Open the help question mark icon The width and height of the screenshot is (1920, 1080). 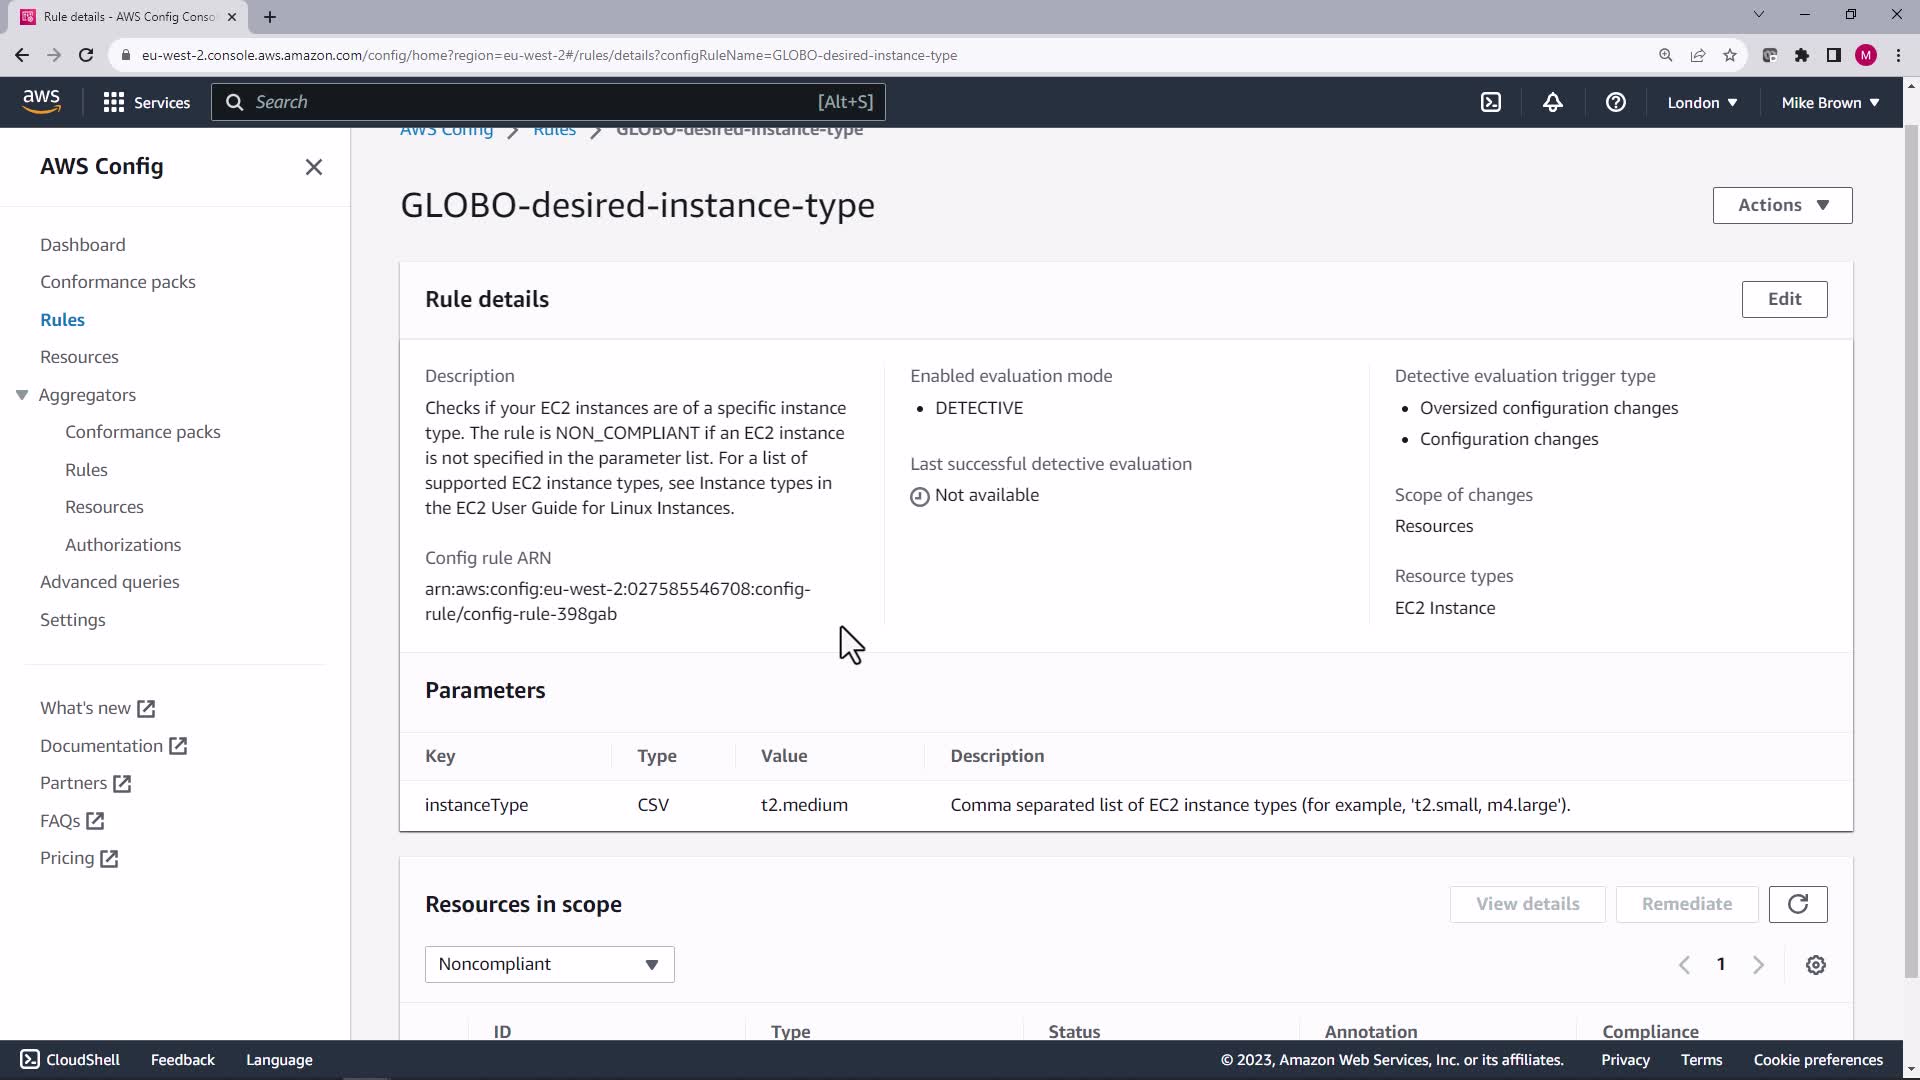[1615, 102]
